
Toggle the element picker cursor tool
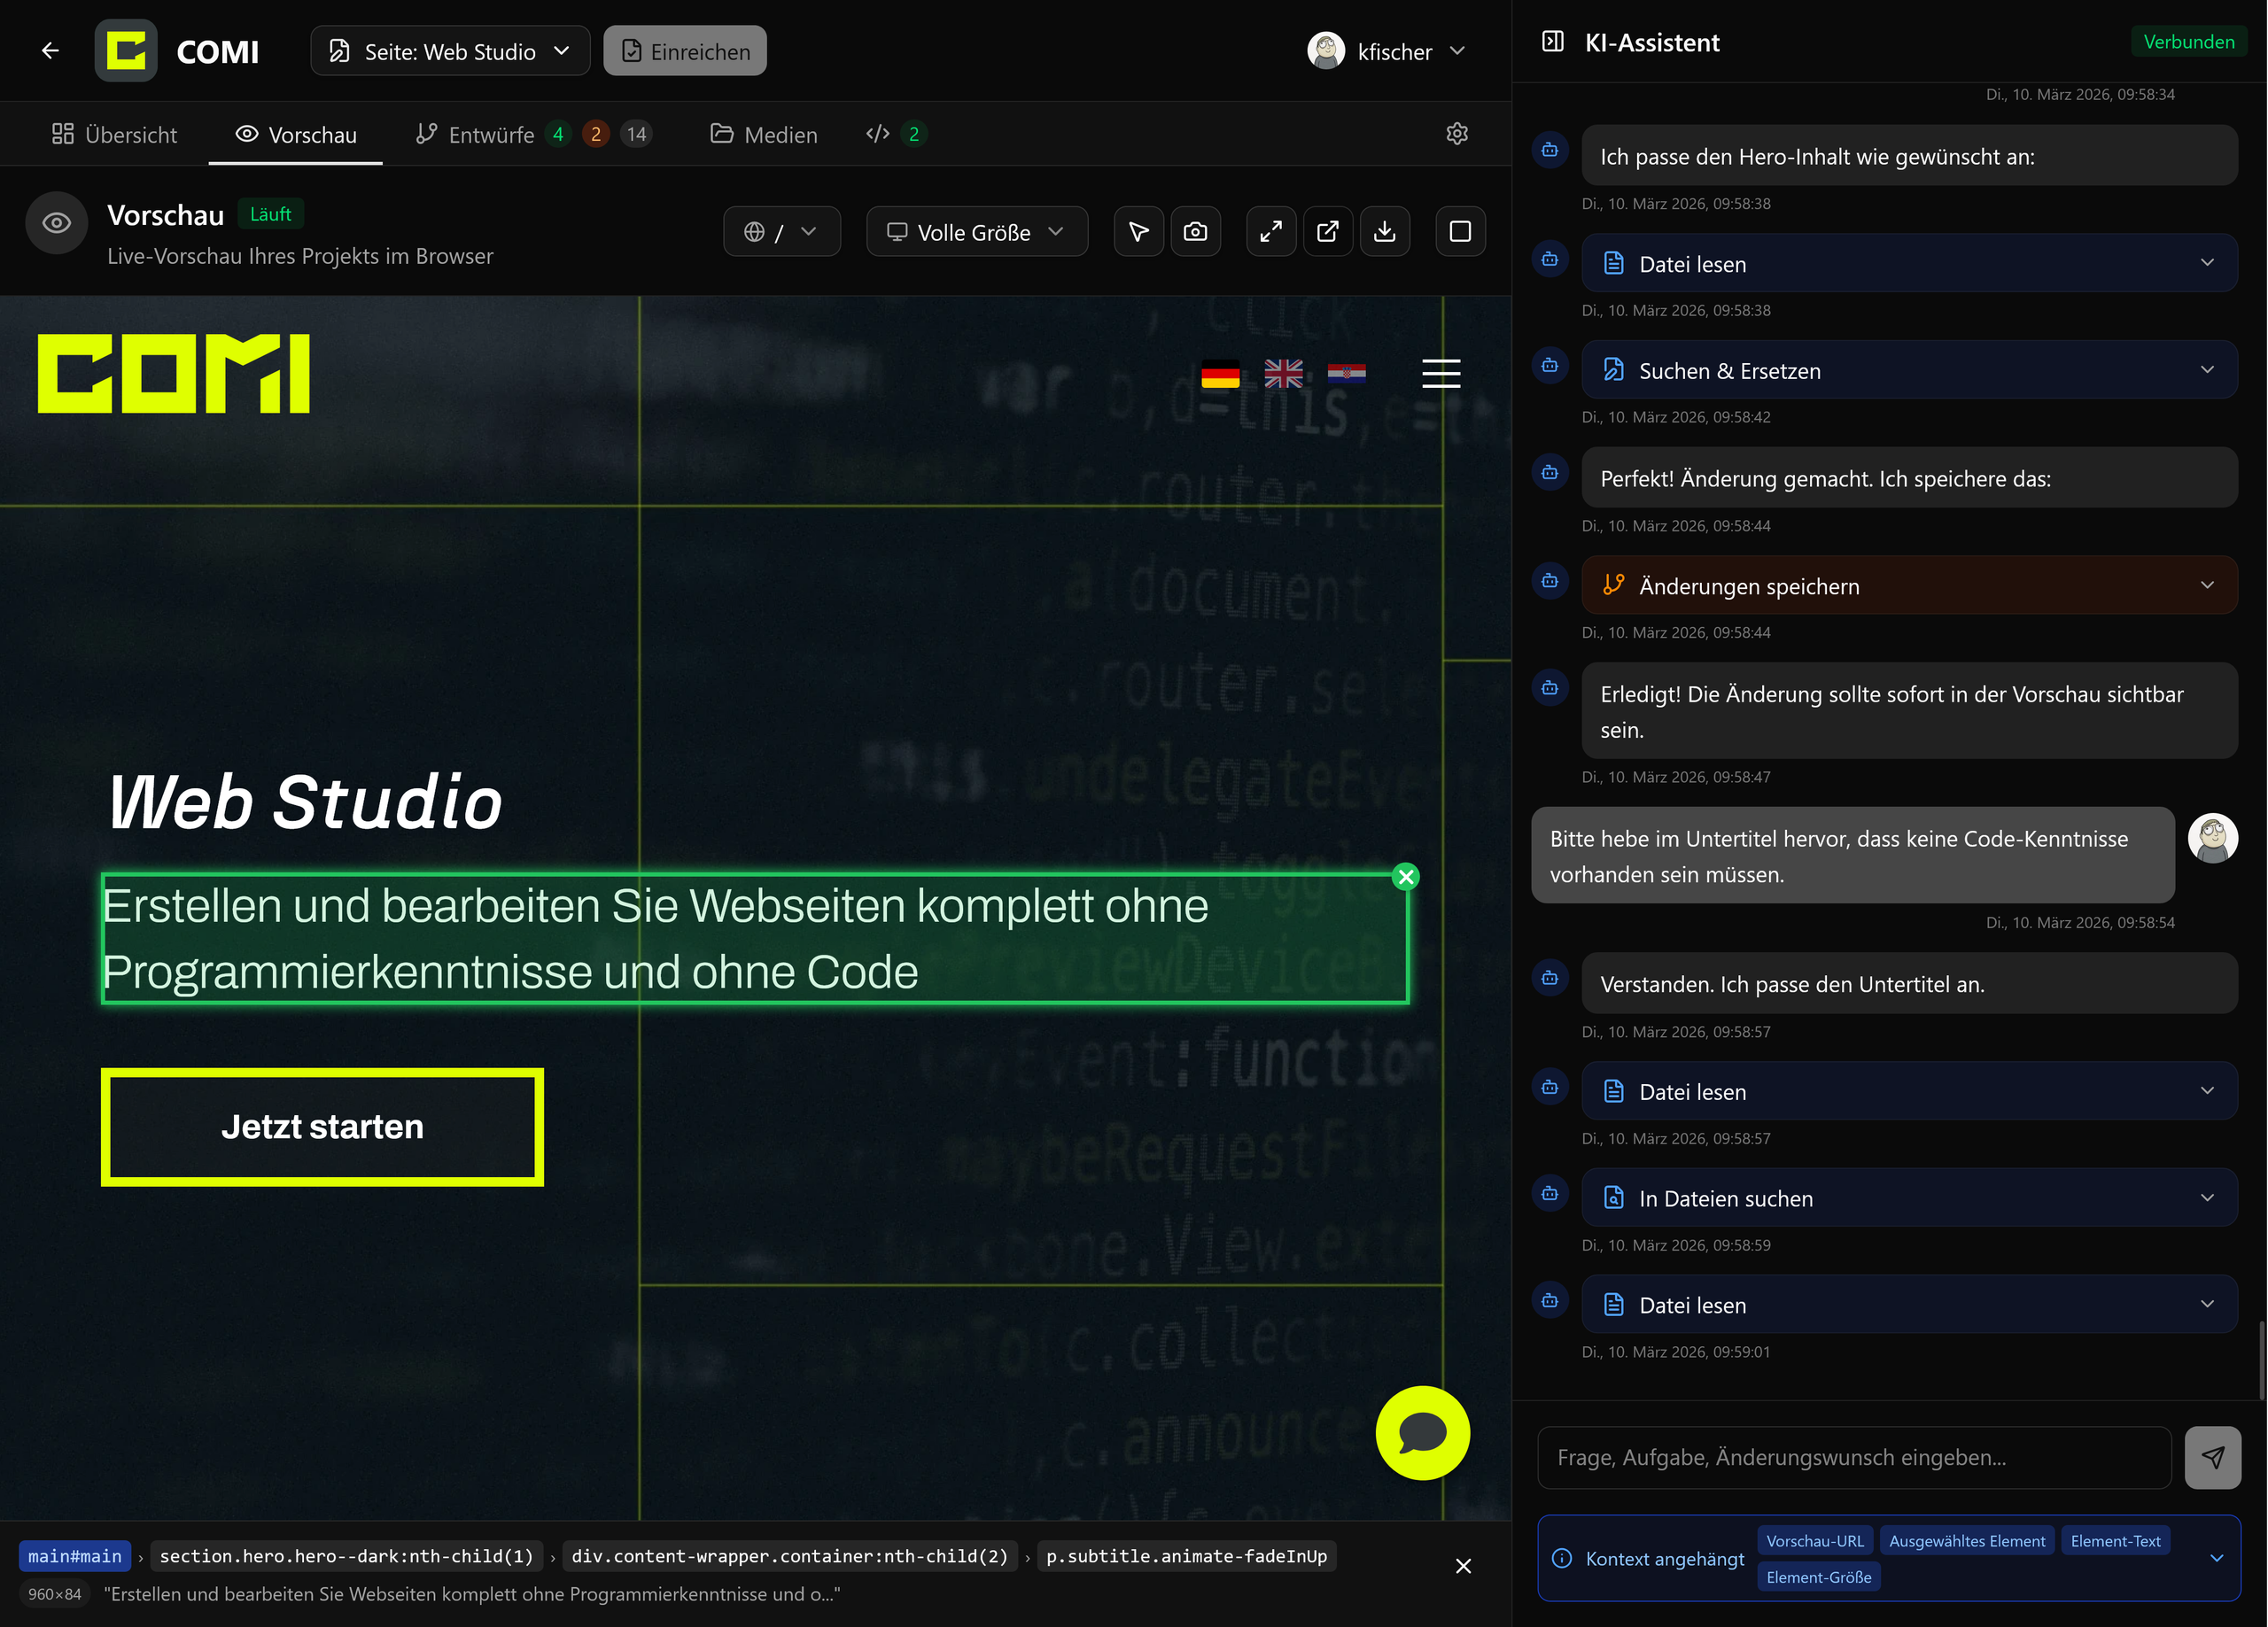(x=1139, y=232)
